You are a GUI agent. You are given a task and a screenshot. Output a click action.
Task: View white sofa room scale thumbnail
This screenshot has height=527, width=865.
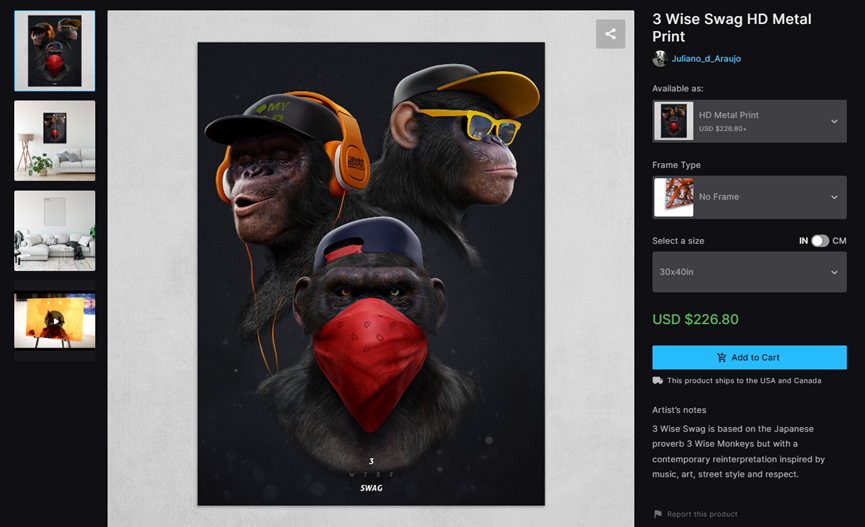point(55,231)
